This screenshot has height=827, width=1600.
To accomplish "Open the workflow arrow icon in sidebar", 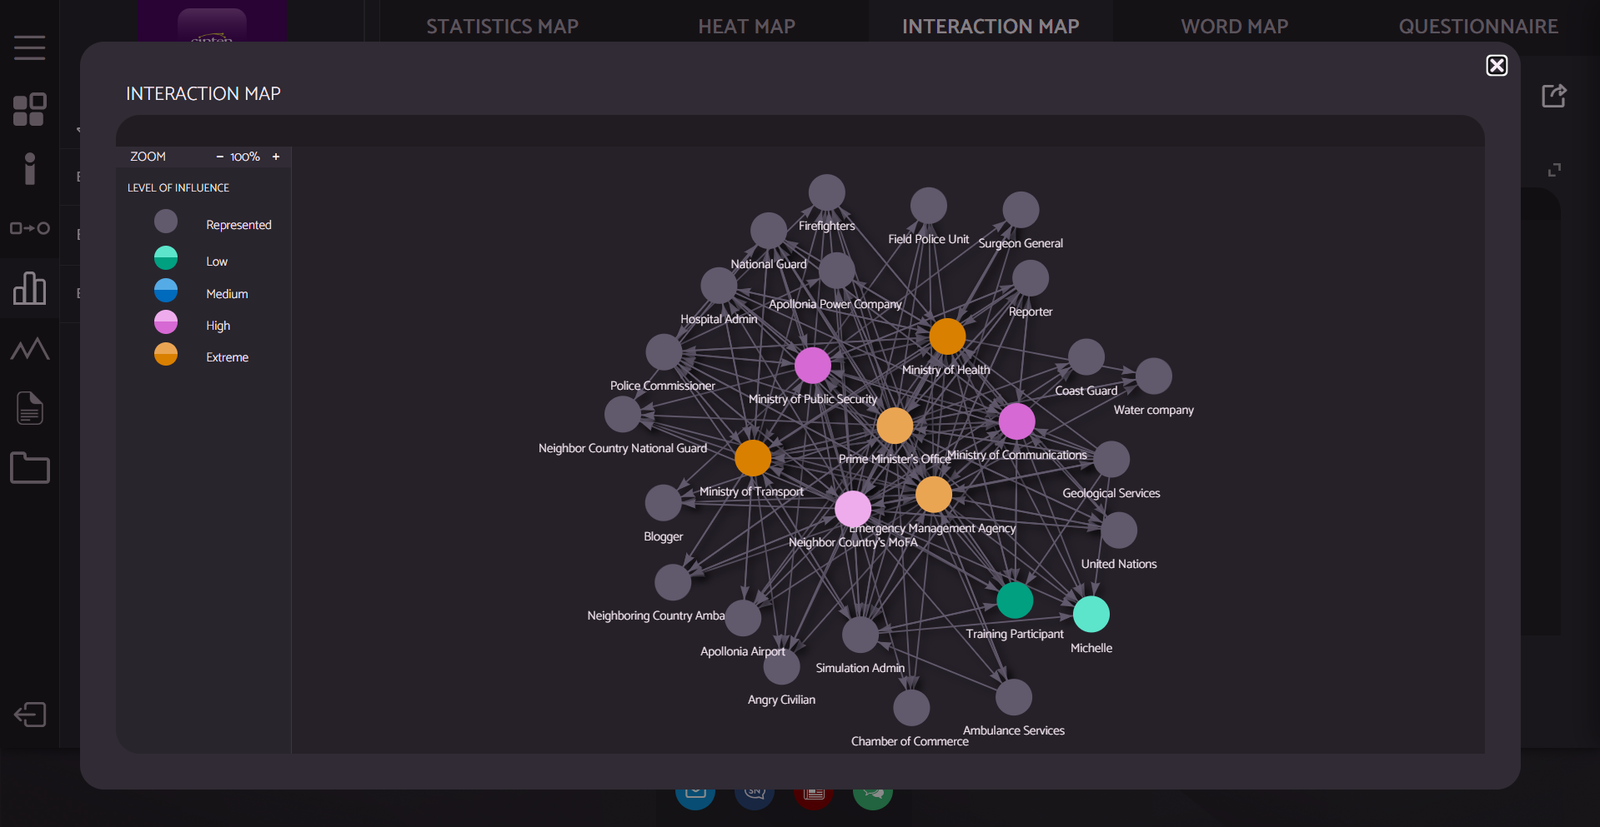I will 30,228.
